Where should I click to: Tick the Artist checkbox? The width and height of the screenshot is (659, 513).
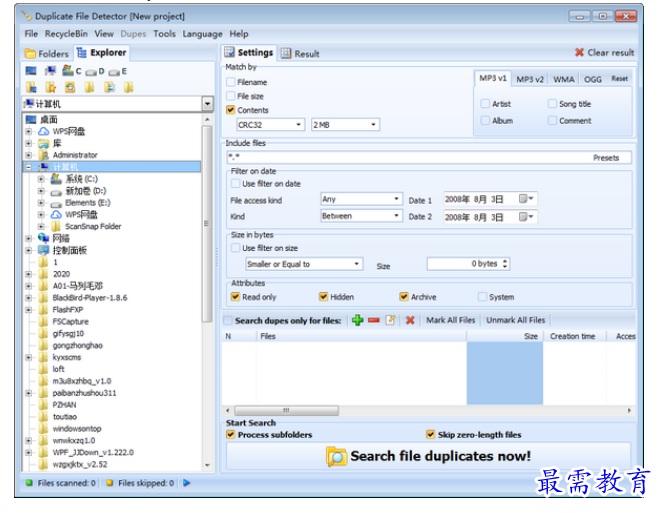tap(485, 104)
